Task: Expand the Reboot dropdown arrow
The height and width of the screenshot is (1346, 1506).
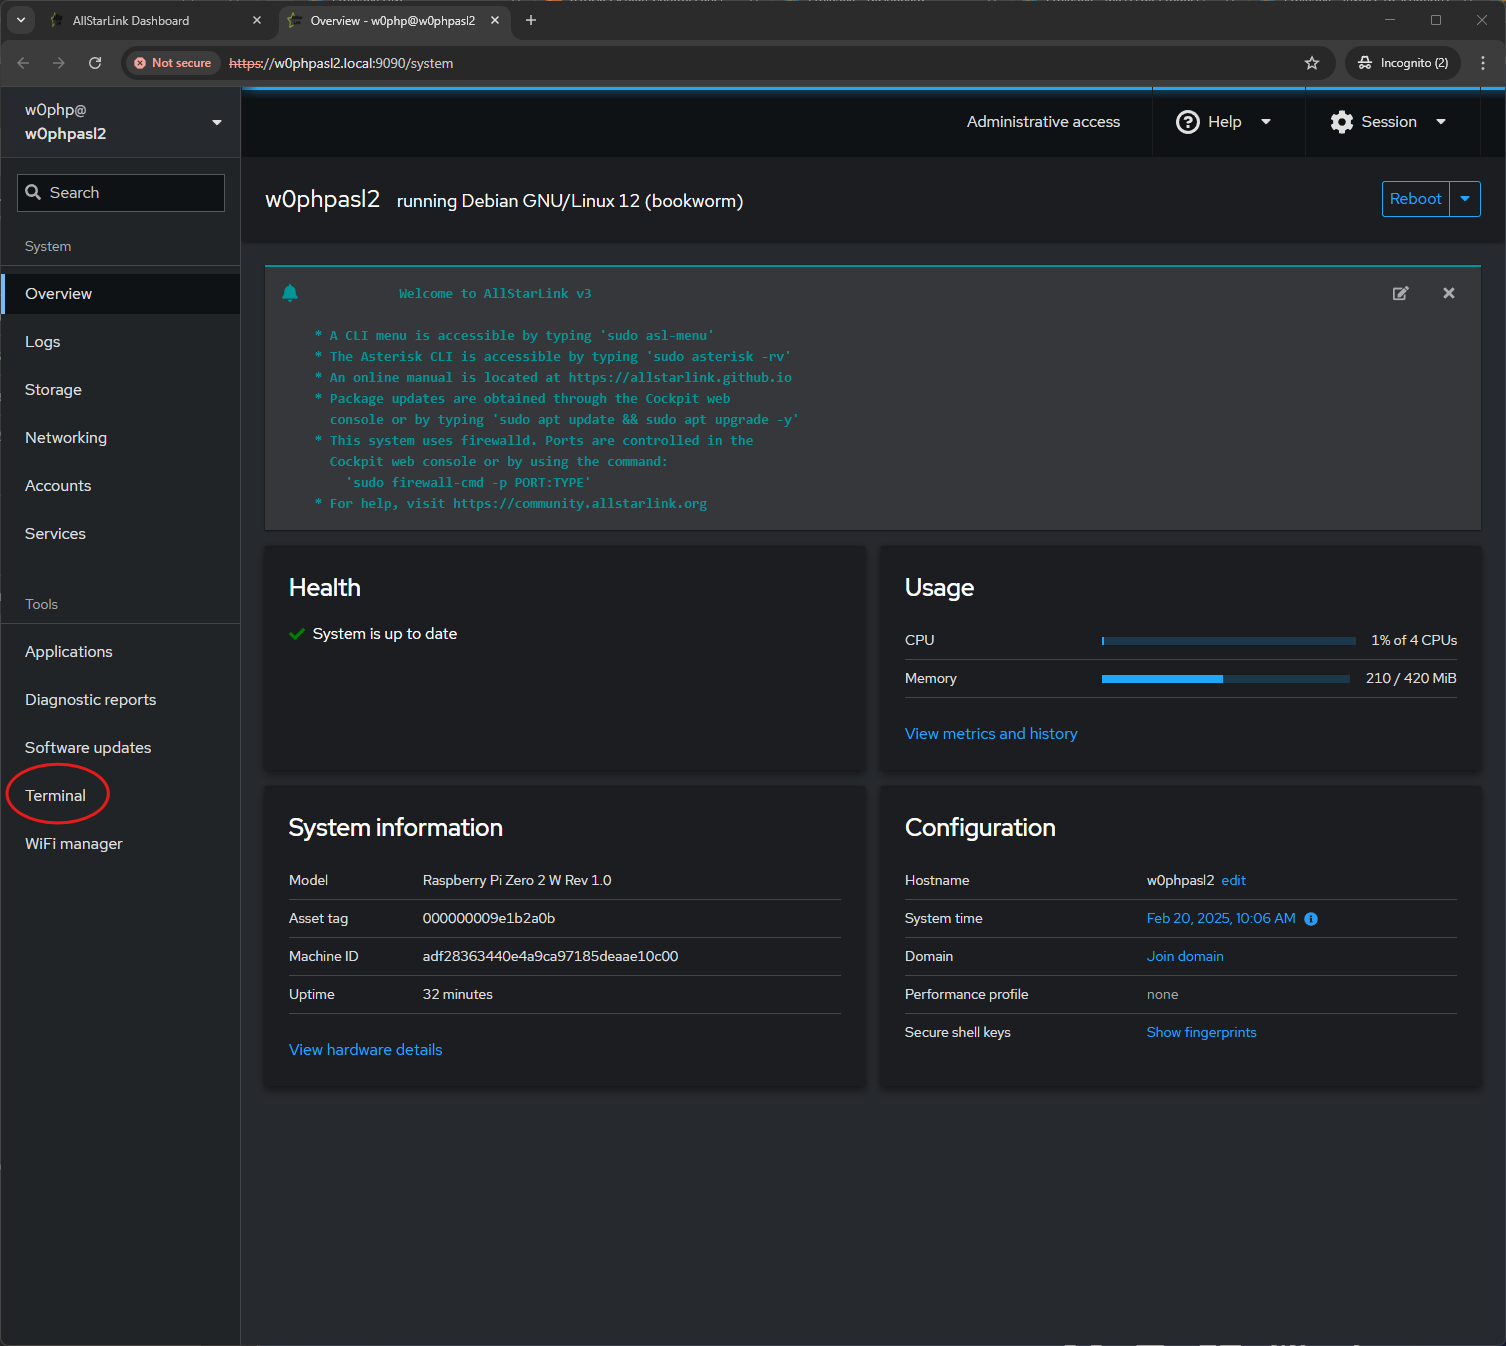Action: [1465, 199]
